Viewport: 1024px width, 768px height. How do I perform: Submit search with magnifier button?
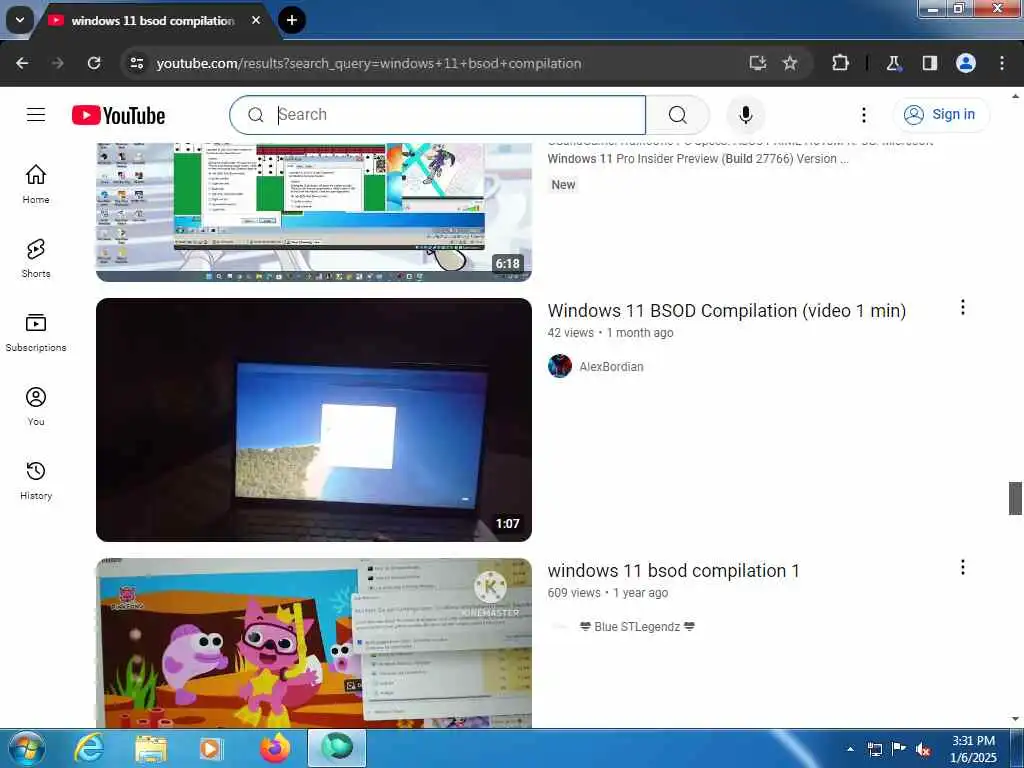(x=678, y=115)
